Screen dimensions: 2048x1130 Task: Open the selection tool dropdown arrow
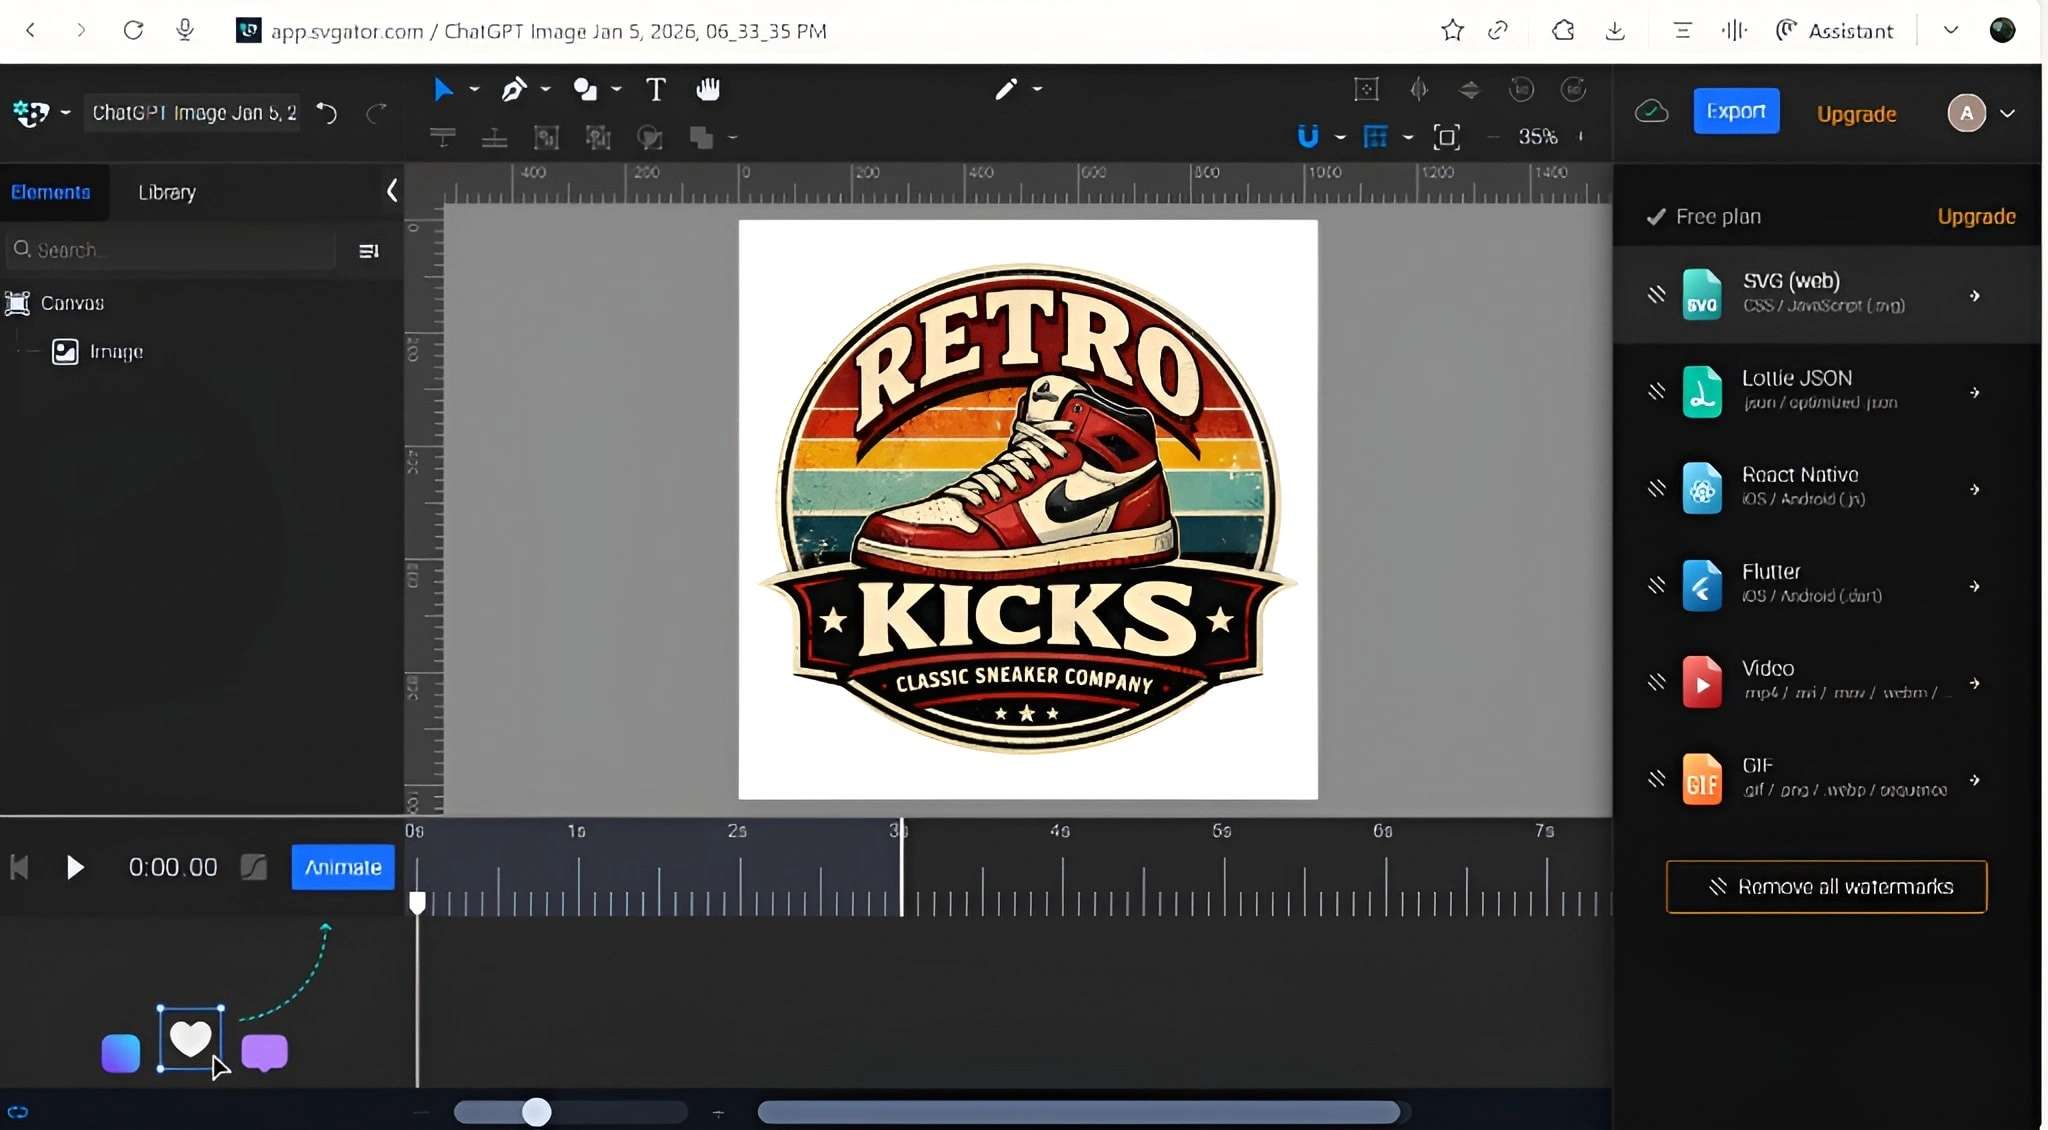(x=474, y=90)
